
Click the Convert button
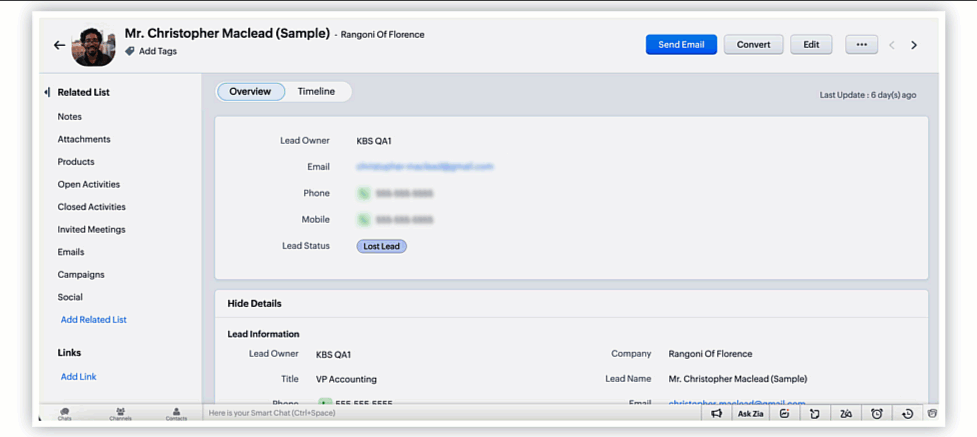tap(753, 45)
